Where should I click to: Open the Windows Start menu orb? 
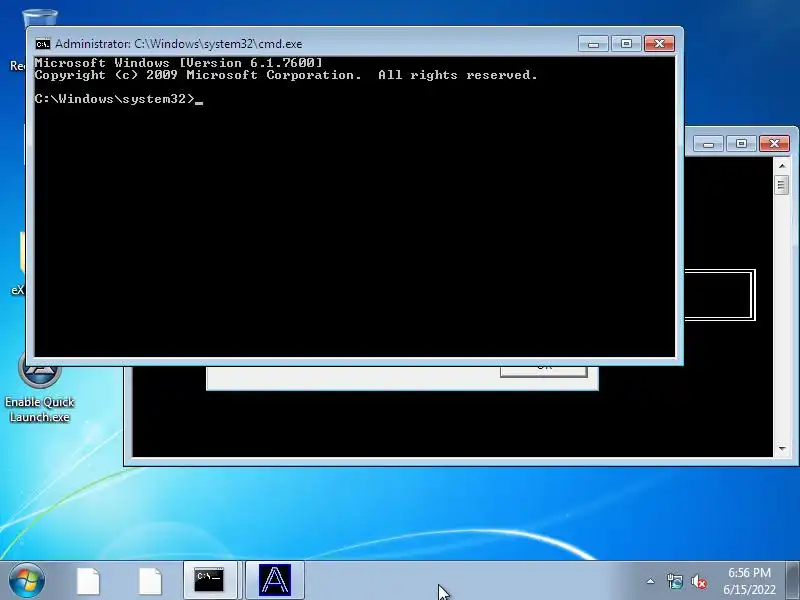tap(27, 580)
